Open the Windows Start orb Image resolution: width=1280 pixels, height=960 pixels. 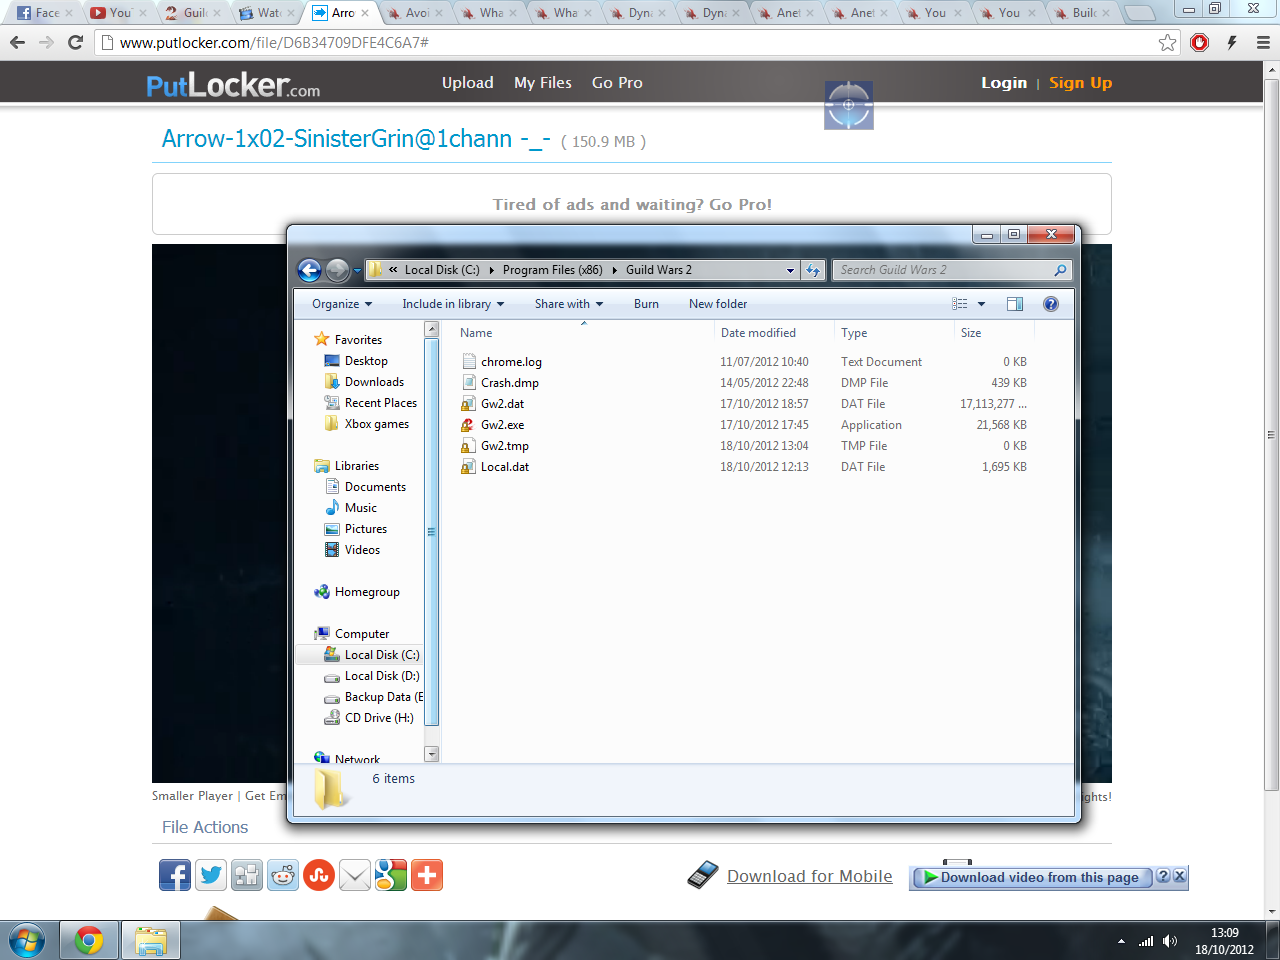pos(27,941)
